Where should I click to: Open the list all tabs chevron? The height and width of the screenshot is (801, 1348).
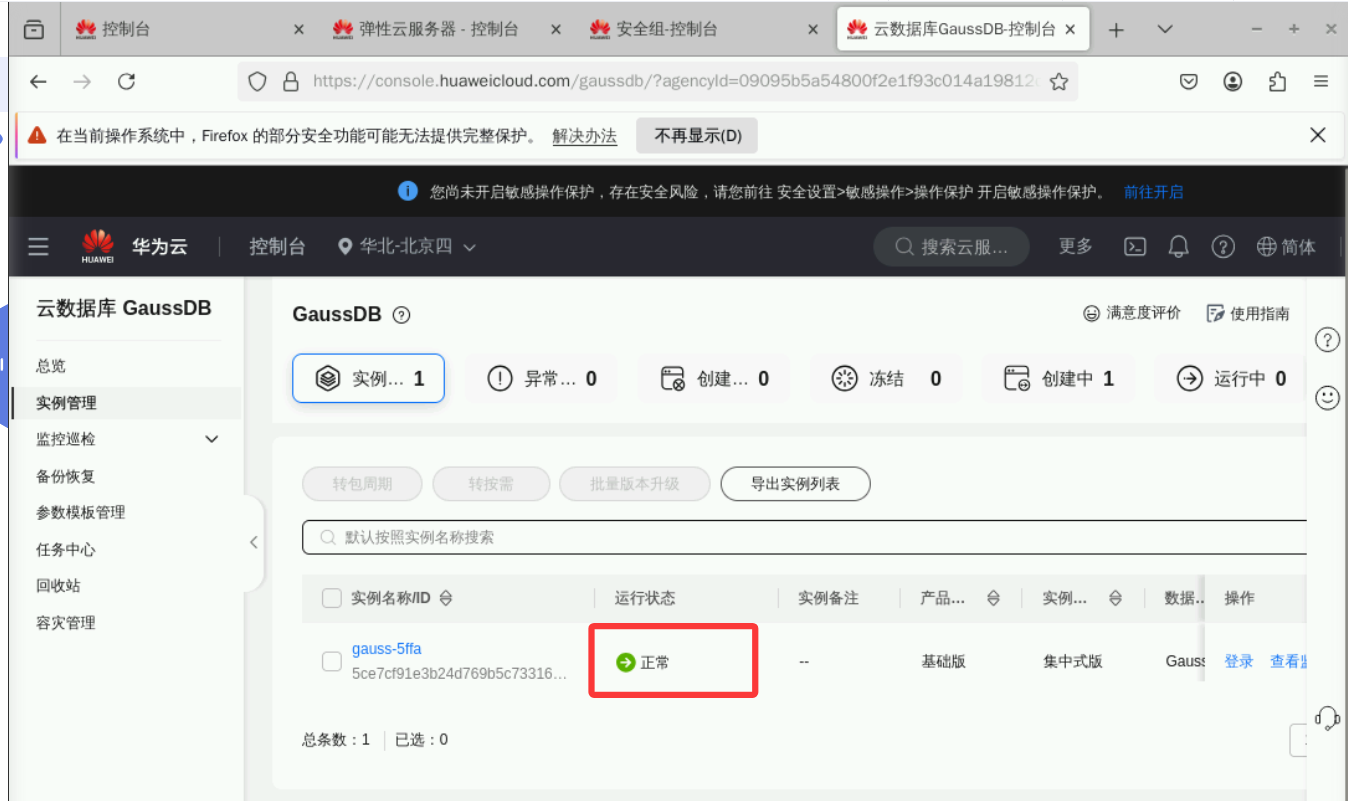coord(1165,30)
